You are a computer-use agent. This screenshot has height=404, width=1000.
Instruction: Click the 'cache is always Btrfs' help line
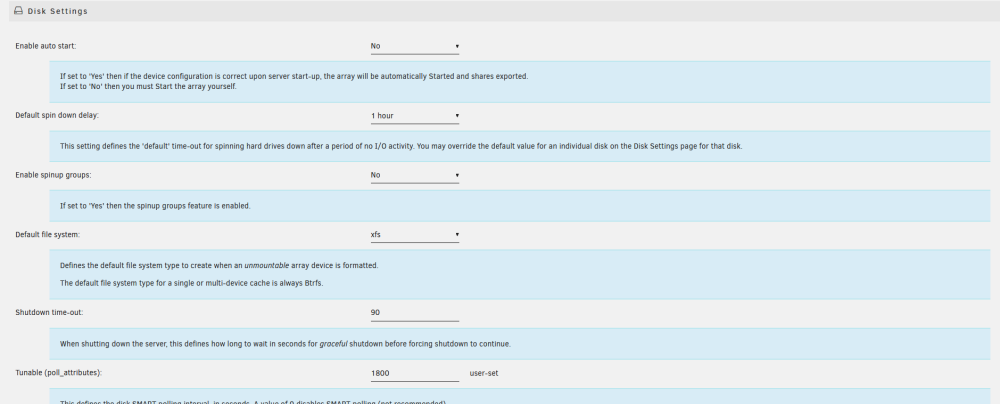point(191,283)
